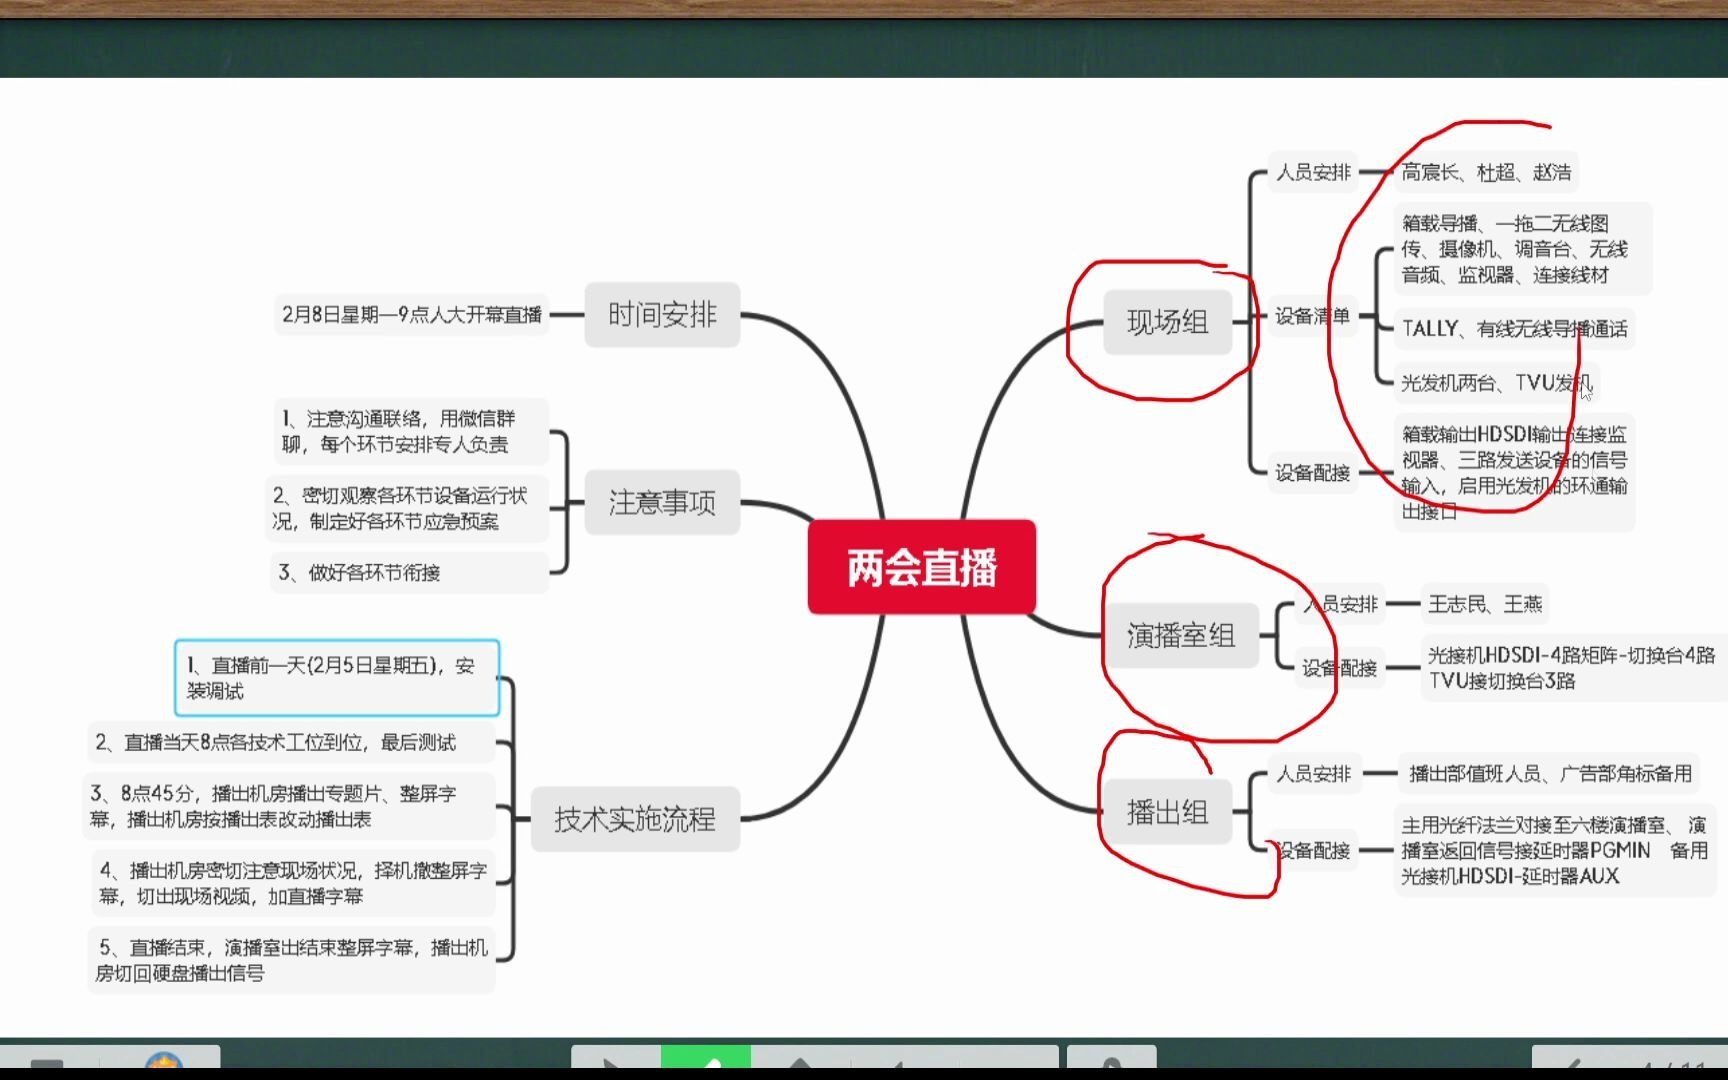Select the 箱载导播、一拖二无线图传 equipment node
Viewport: 1728px width, 1080px height.
pos(1523,249)
